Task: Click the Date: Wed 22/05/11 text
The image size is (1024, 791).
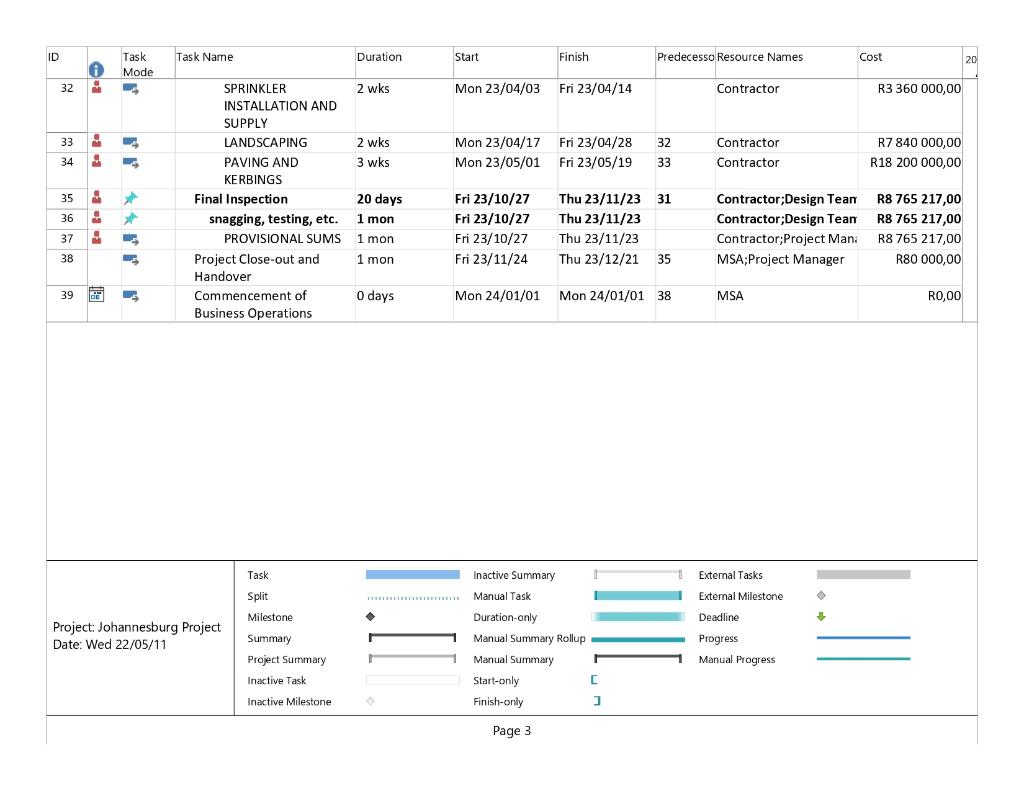Action: click(x=109, y=644)
